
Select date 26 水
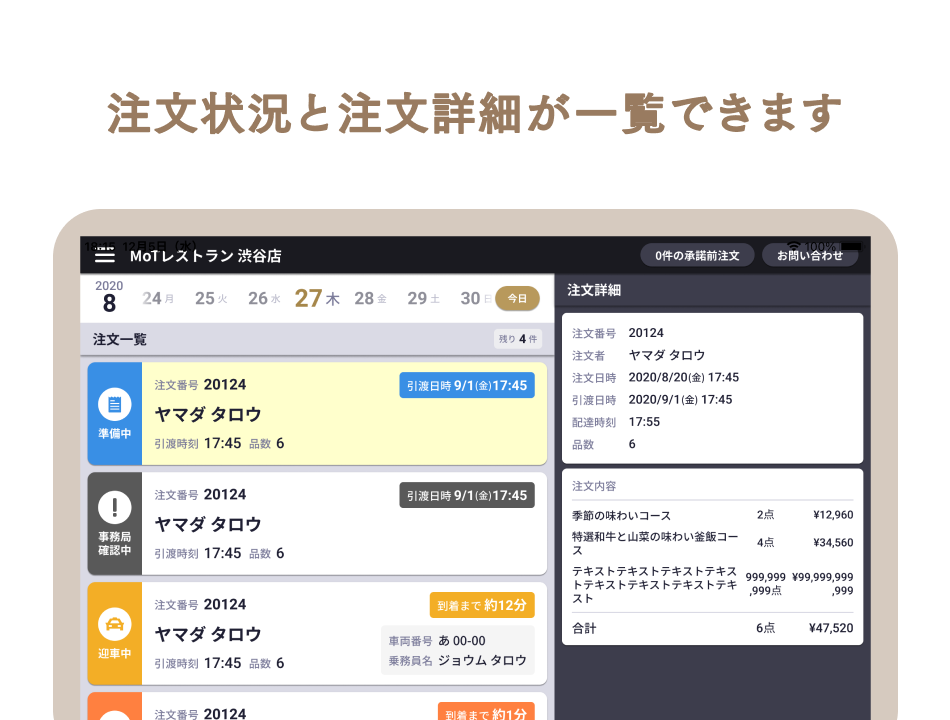coord(264,298)
